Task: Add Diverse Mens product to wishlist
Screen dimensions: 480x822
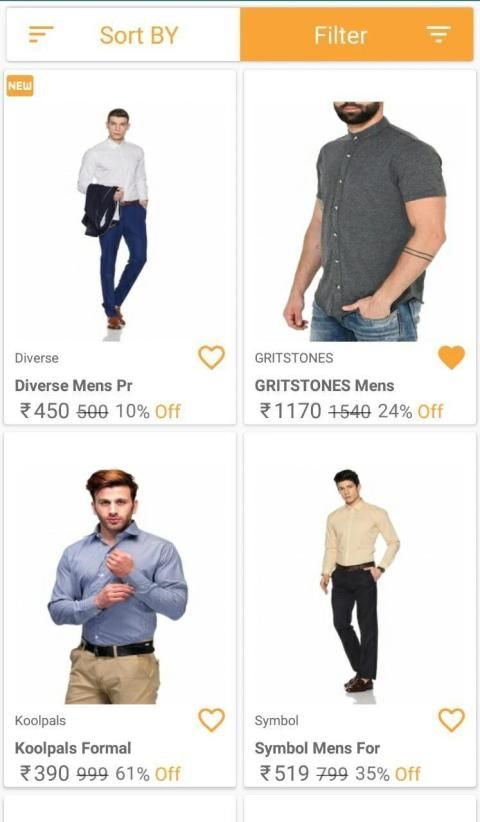Action: pyautogui.click(x=211, y=357)
